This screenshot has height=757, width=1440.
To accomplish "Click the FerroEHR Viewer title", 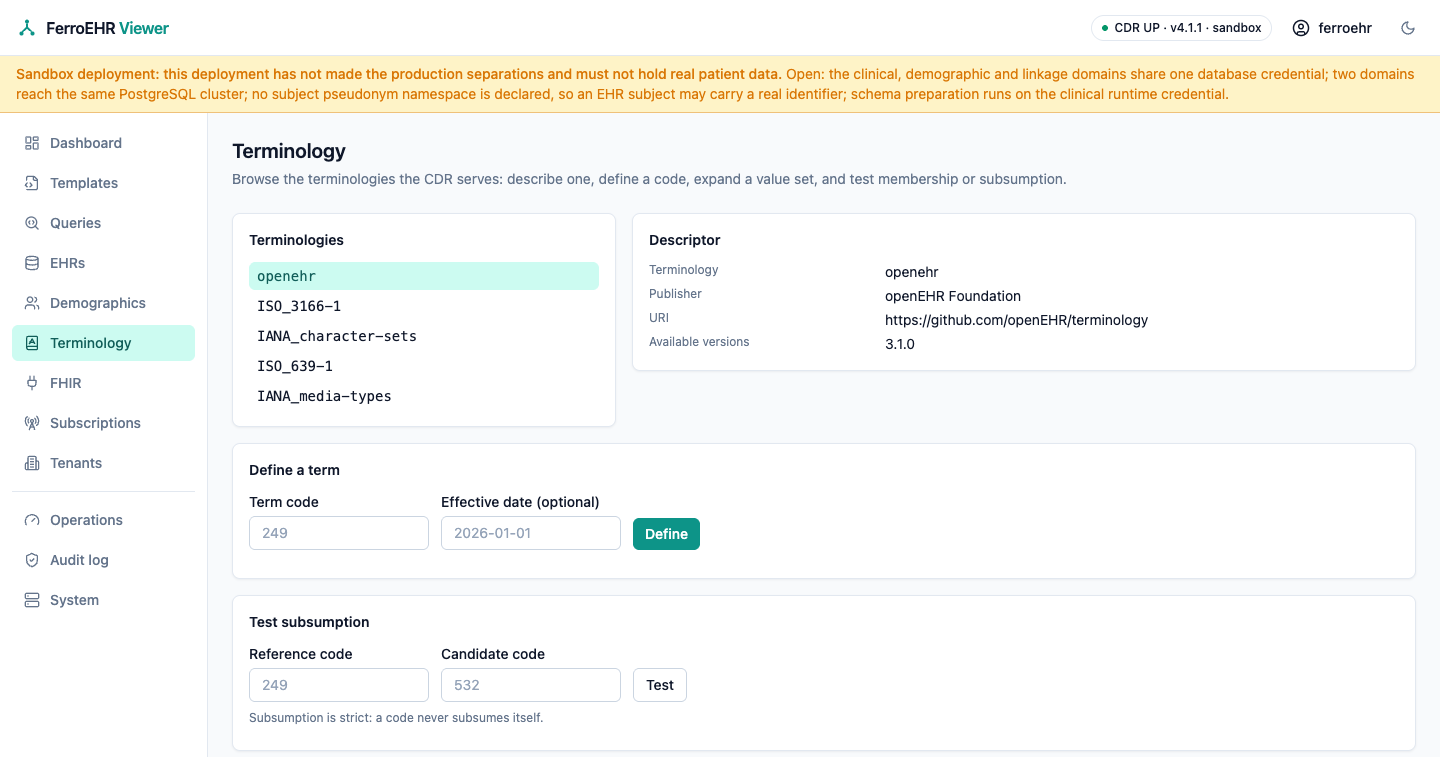I will click(x=108, y=28).
